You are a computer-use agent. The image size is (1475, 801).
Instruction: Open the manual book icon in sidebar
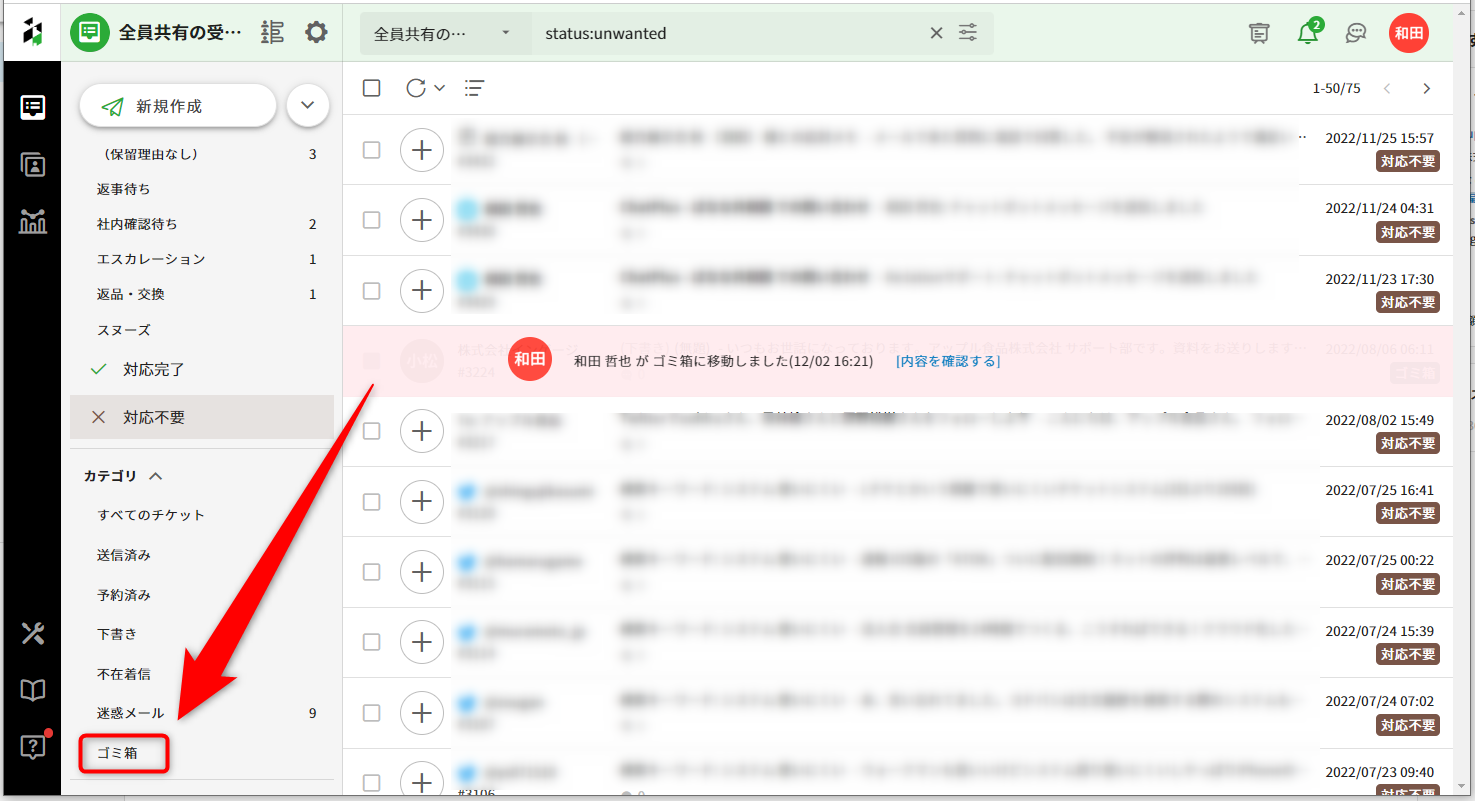[33, 690]
